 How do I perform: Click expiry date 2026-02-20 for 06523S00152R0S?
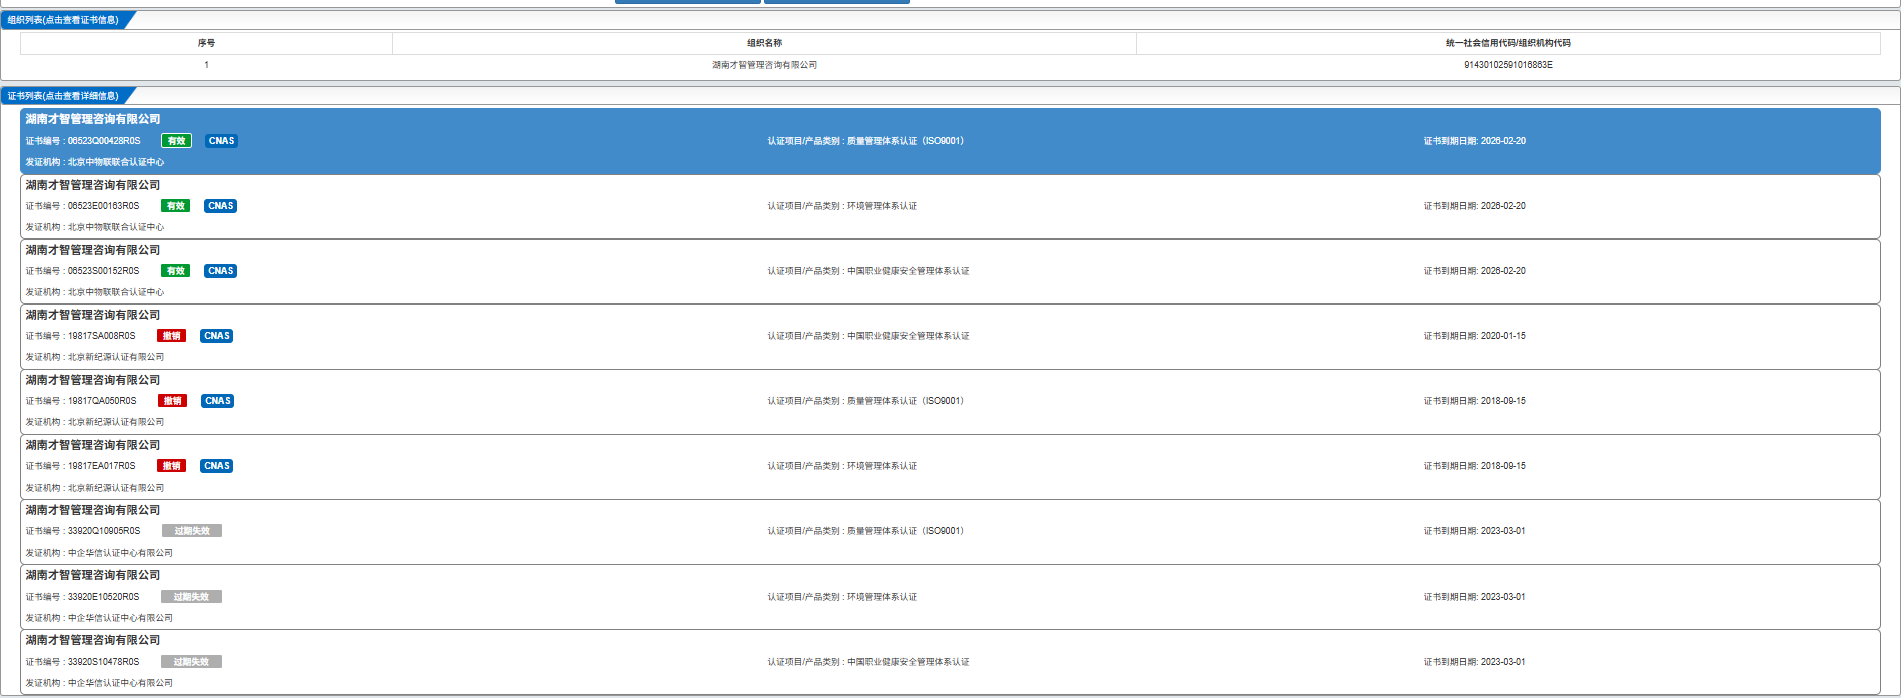coord(1503,271)
